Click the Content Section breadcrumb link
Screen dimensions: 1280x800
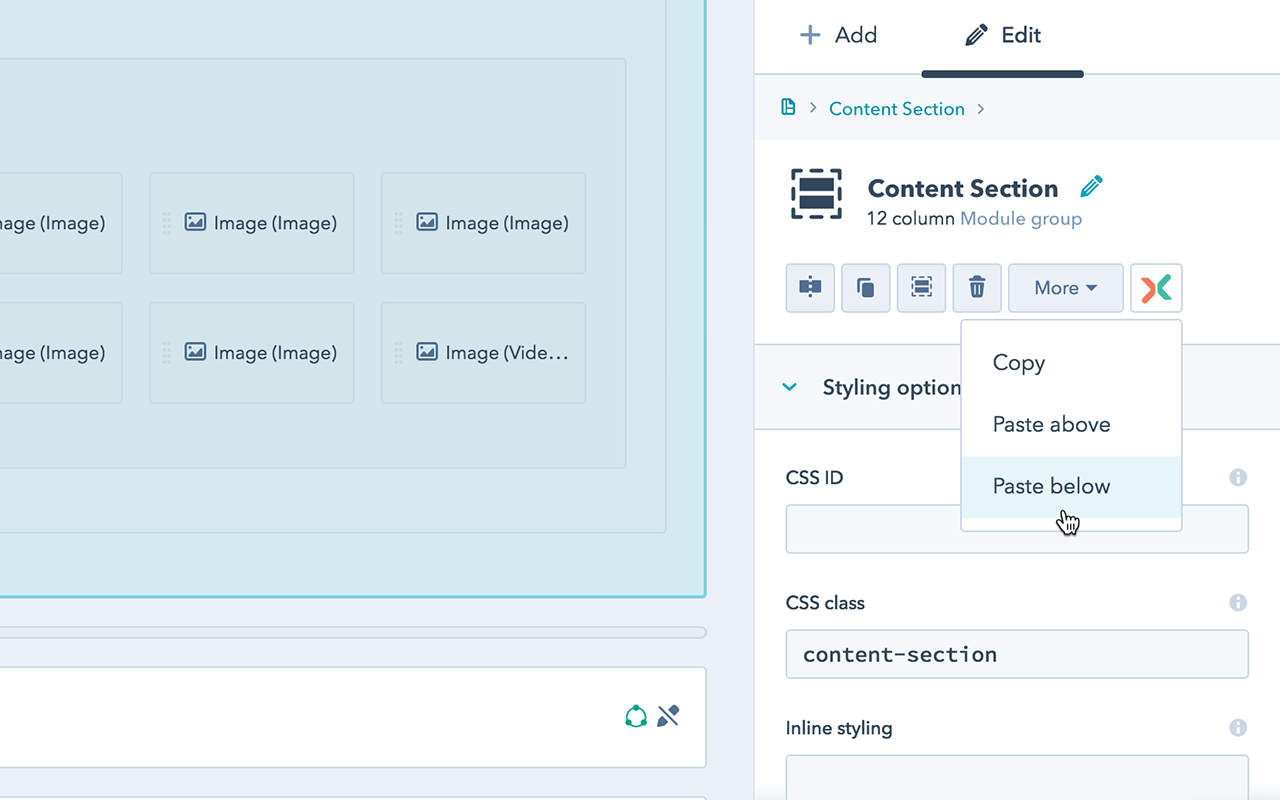(897, 109)
